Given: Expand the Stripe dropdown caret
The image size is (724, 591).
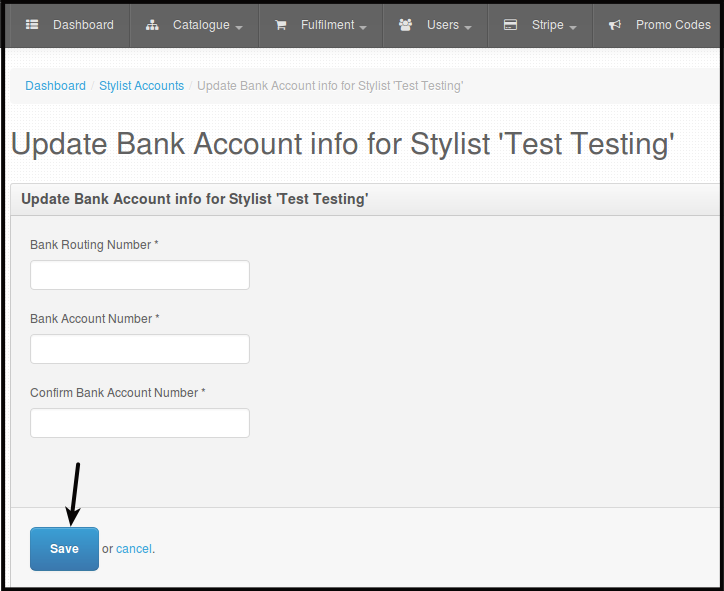Looking at the screenshot, I should (573, 28).
